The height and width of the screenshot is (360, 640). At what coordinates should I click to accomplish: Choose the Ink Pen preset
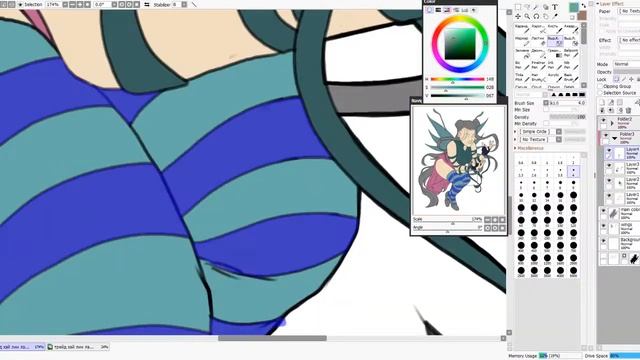click(554, 65)
